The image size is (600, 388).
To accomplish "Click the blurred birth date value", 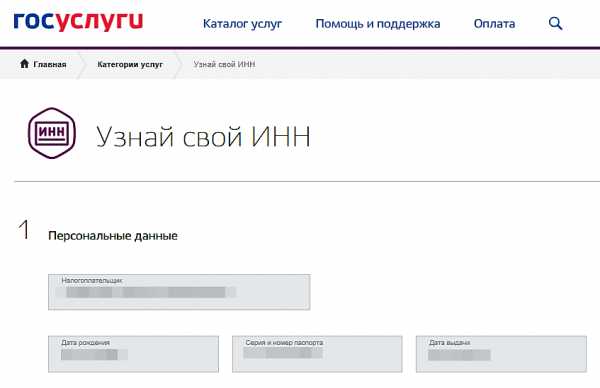I will 94,355.
